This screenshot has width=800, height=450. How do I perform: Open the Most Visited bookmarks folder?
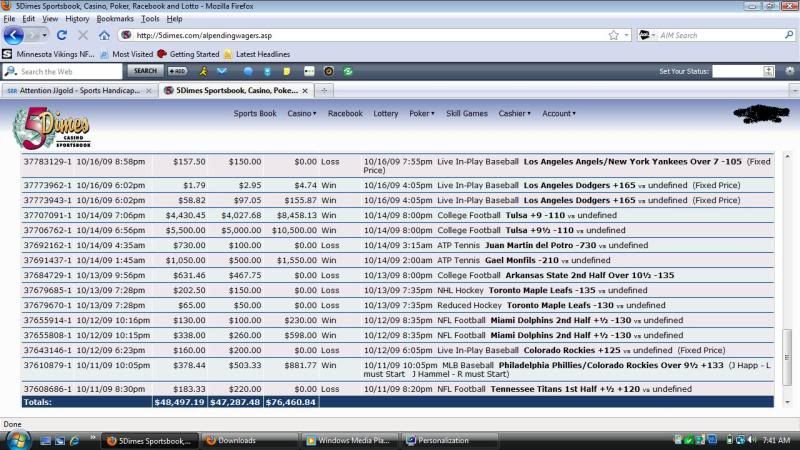click(127, 54)
